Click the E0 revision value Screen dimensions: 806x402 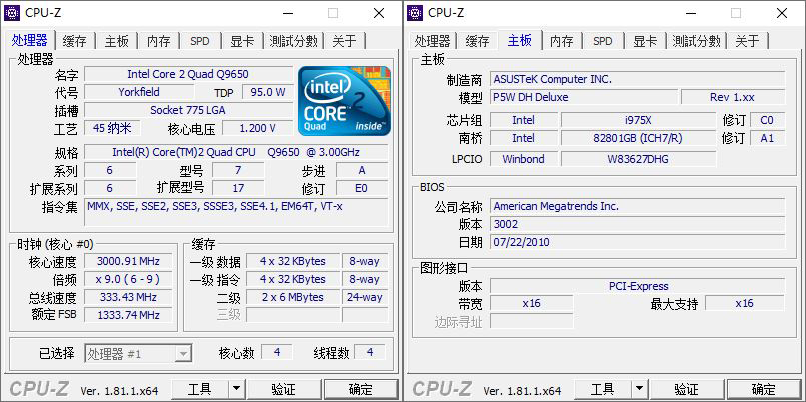pos(362,188)
